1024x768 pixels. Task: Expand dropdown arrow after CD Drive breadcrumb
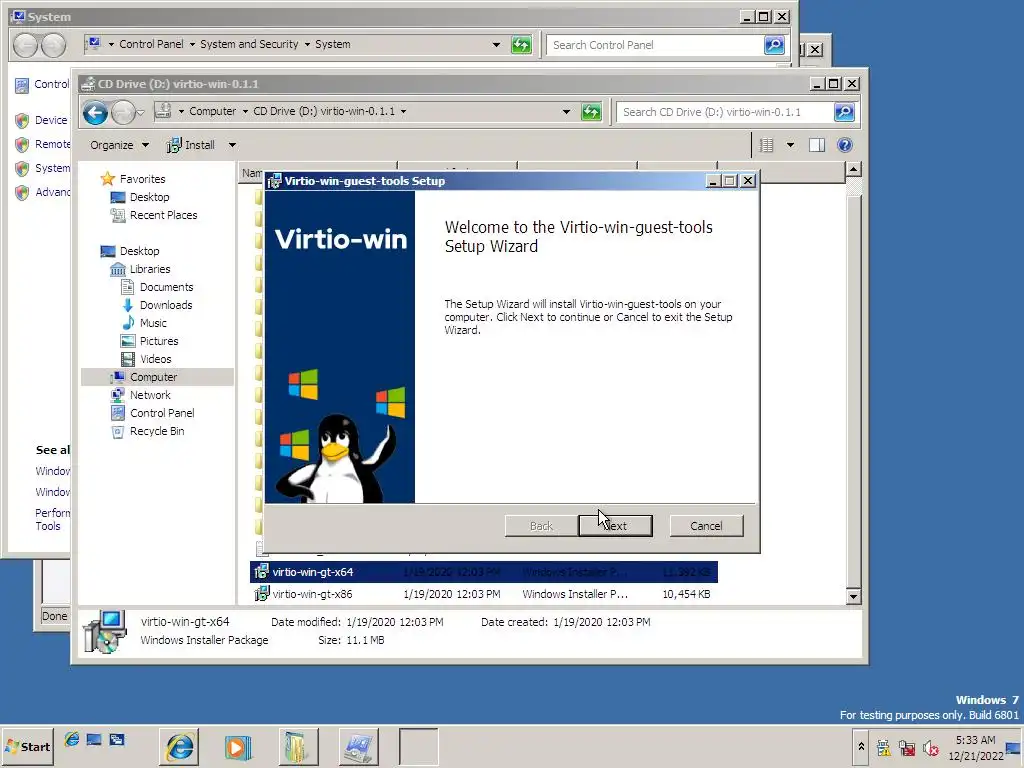404,111
